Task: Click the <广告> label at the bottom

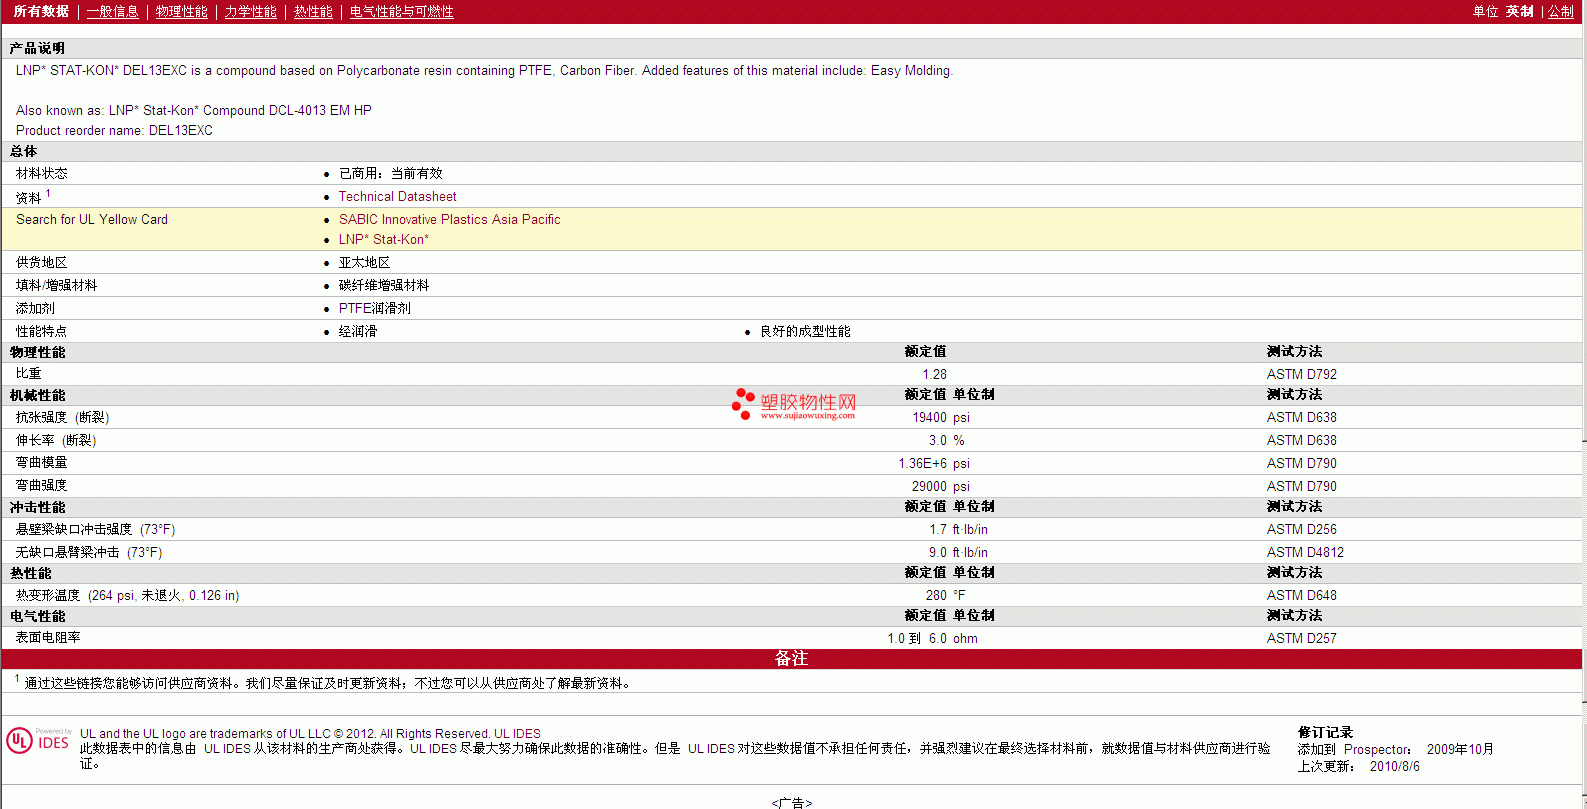Action: pyautogui.click(x=792, y=803)
